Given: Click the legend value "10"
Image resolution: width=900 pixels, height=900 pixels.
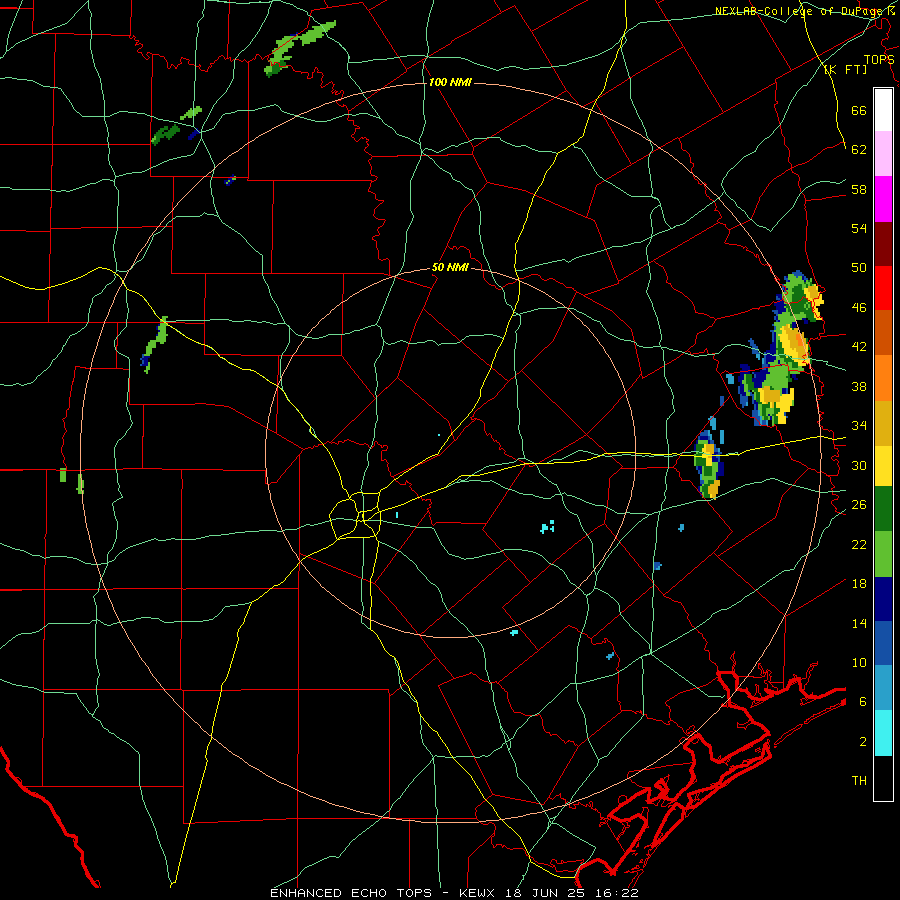Looking at the screenshot, I should pos(859,663).
